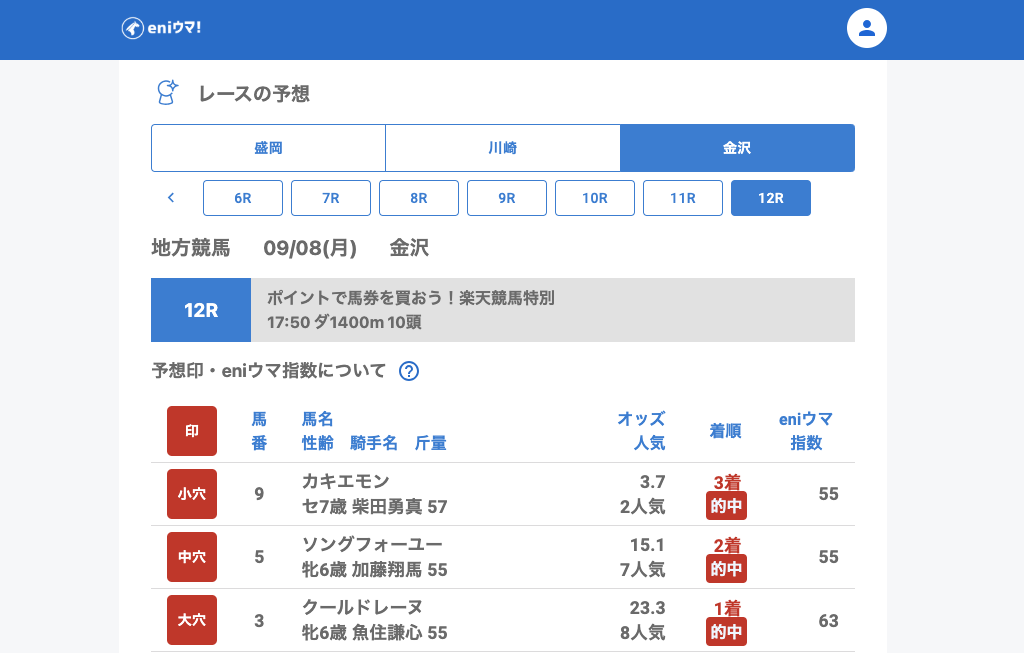Select race 11R
Viewport: 1024px width, 653px height.
coord(683,198)
